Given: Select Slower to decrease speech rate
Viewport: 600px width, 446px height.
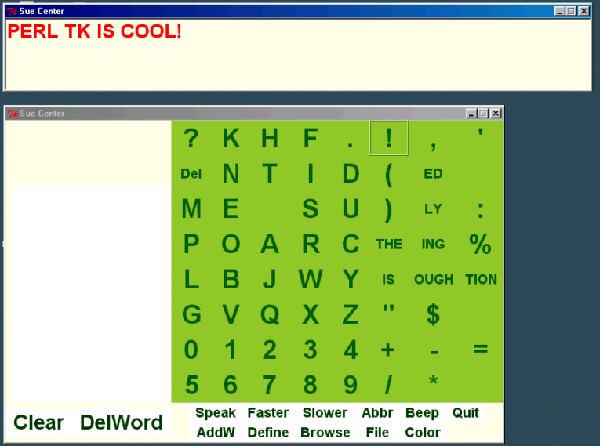Looking at the screenshot, I should (325, 413).
